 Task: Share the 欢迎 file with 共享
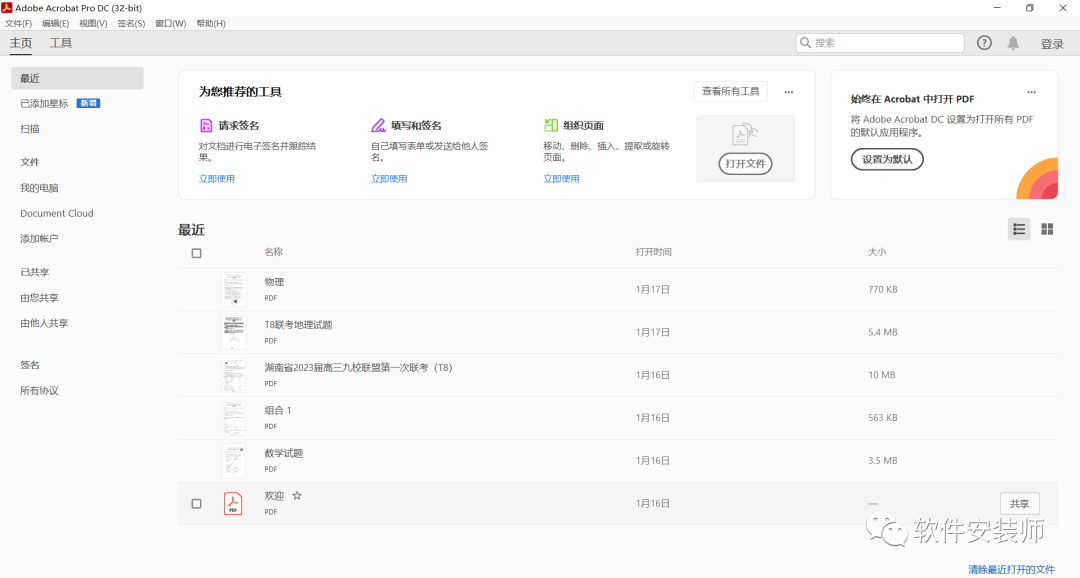[x=1019, y=504]
